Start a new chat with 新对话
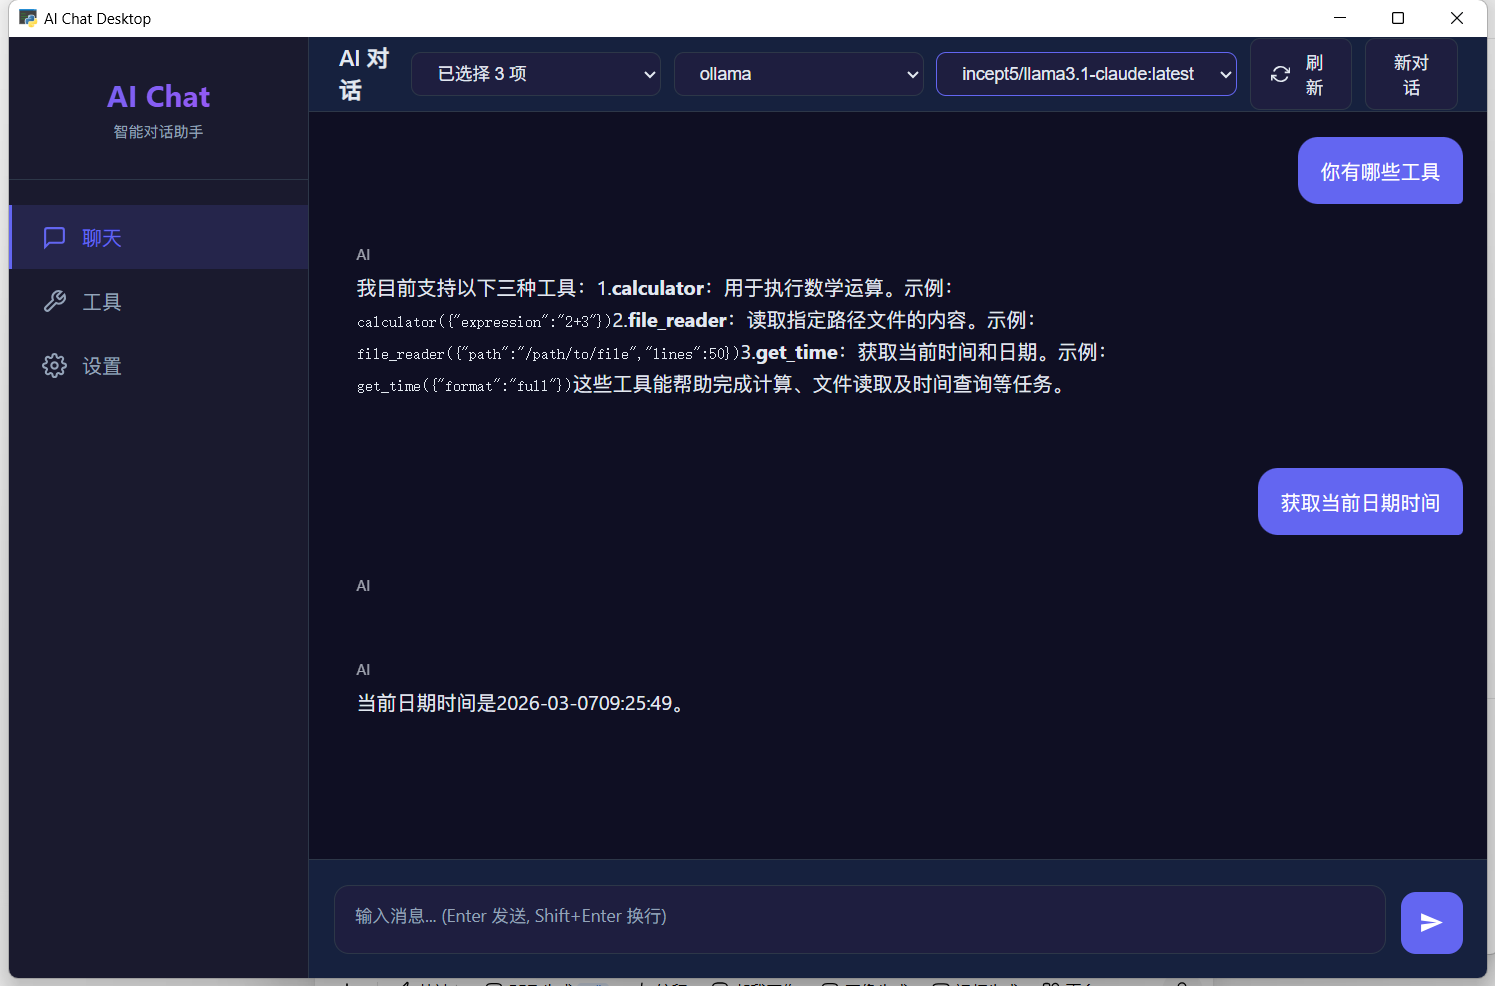The width and height of the screenshot is (1495, 986). (1411, 75)
